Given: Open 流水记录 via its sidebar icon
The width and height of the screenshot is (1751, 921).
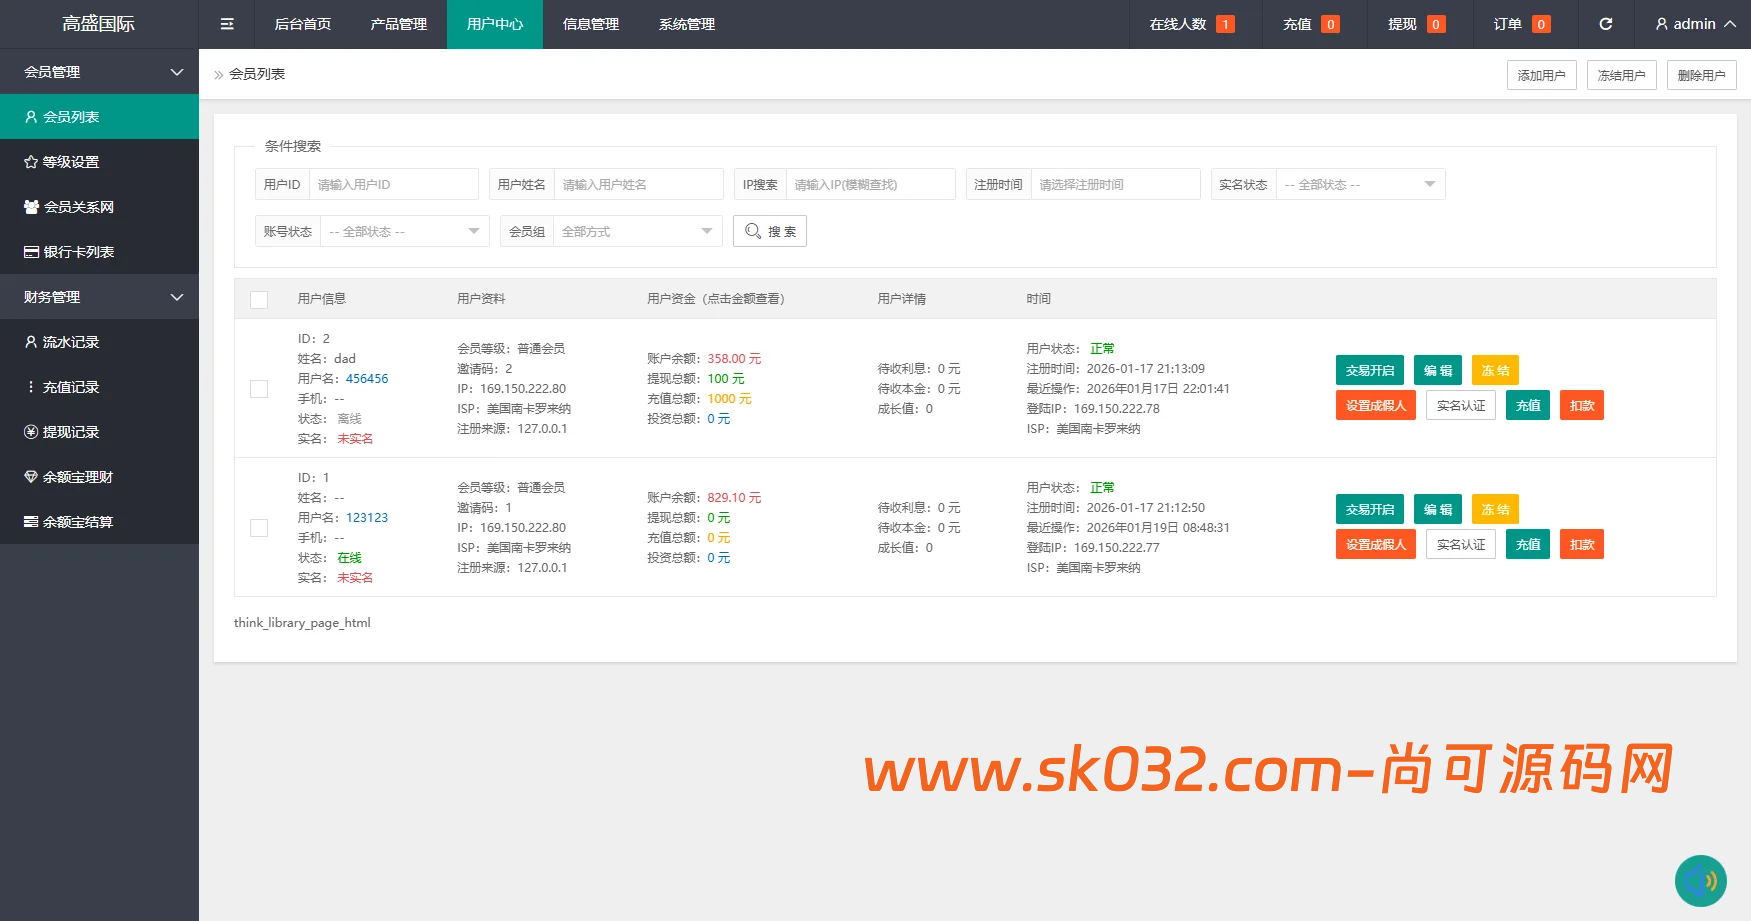Looking at the screenshot, I should (30, 341).
